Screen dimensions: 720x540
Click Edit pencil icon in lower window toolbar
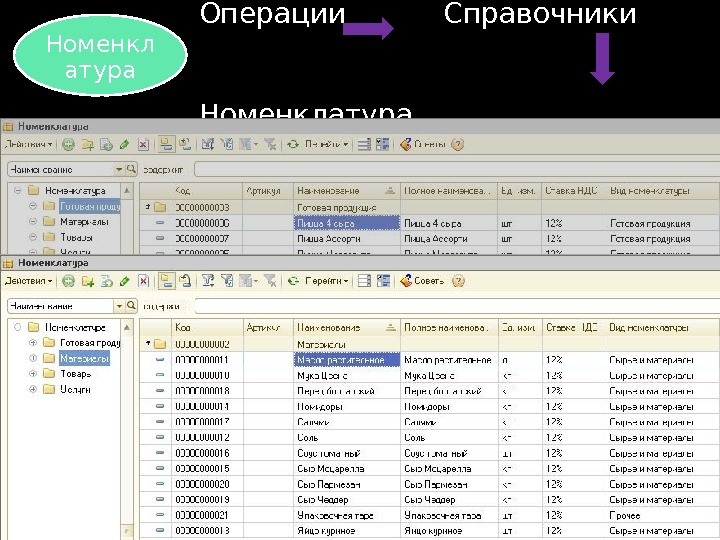[x=124, y=281]
